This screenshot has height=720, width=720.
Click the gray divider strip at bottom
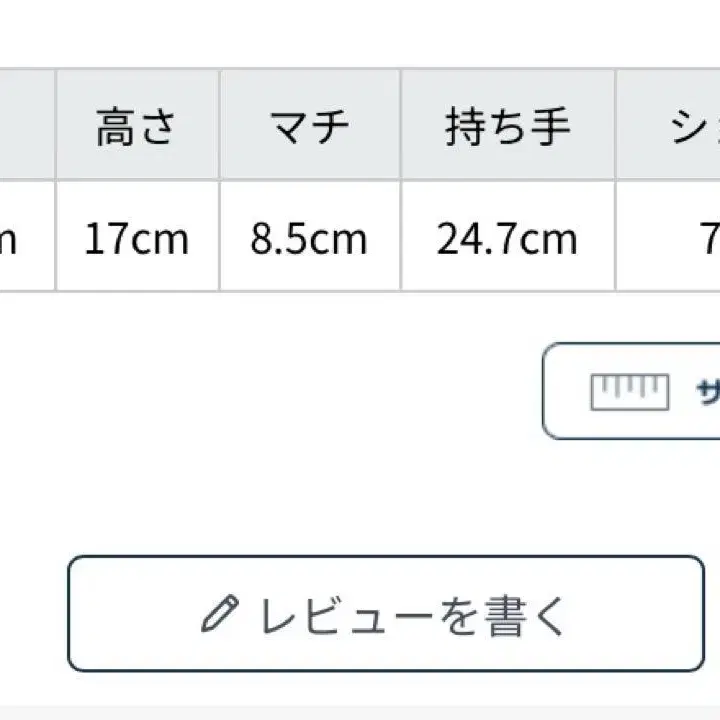click(360, 711)
